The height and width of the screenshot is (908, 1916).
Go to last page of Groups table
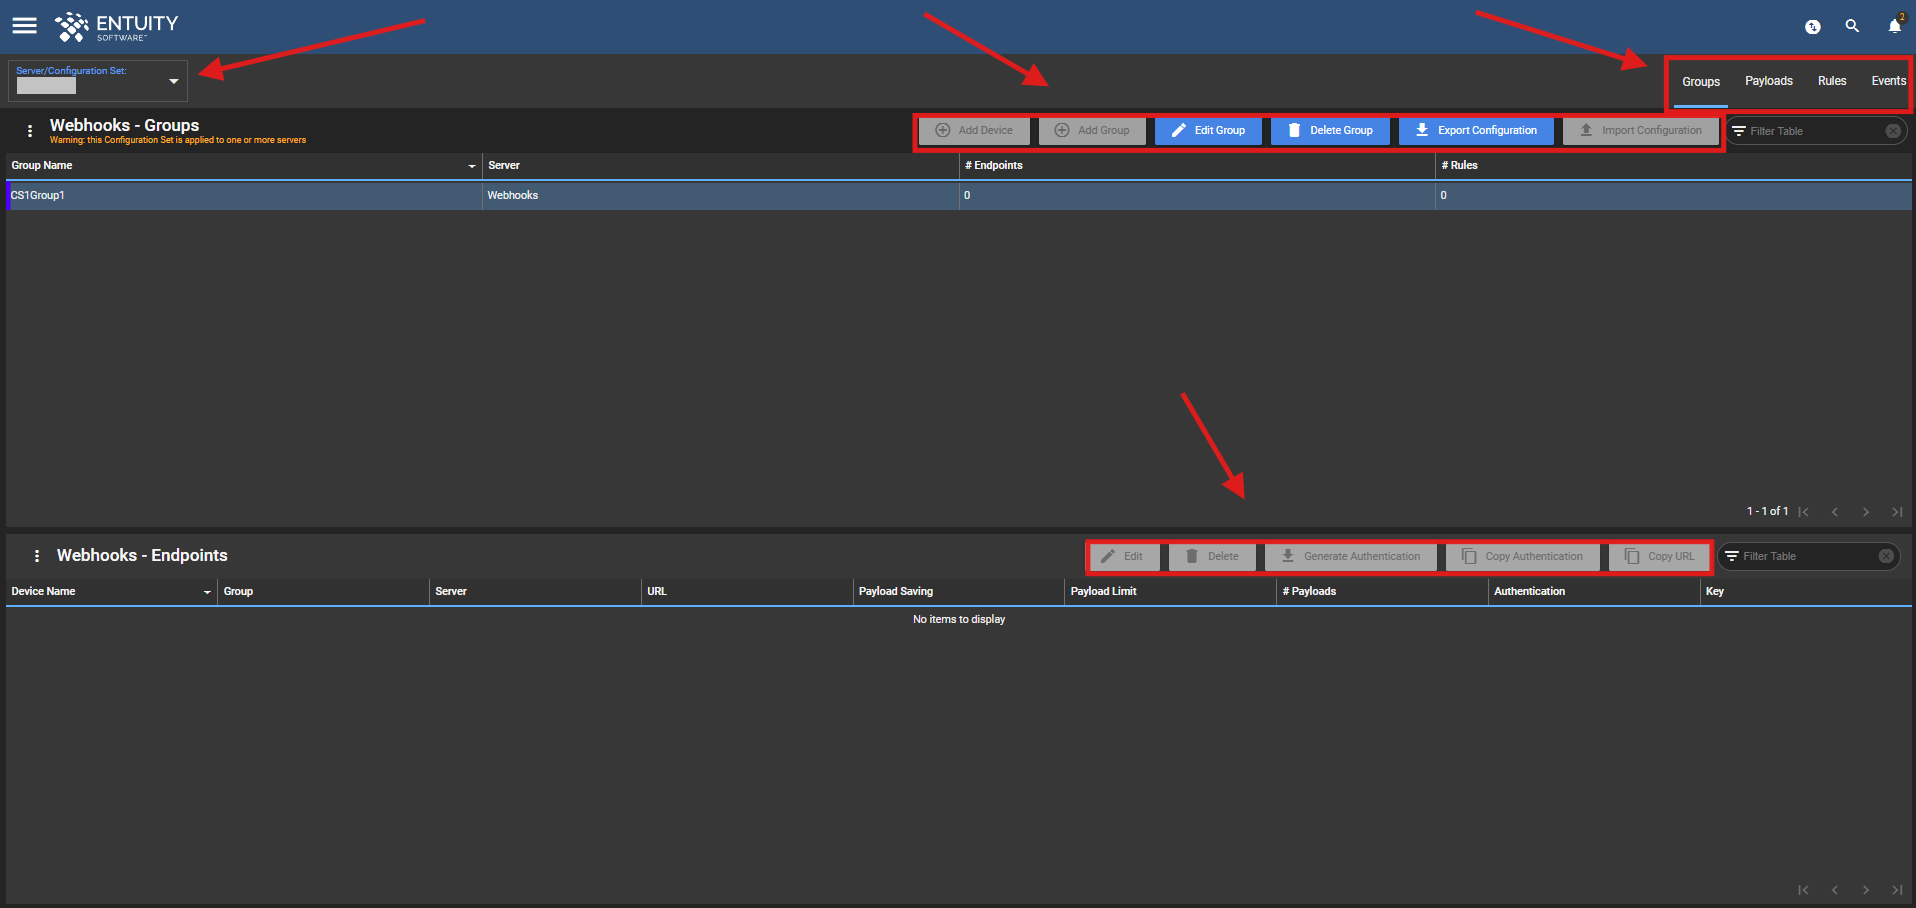[1897, 512]
